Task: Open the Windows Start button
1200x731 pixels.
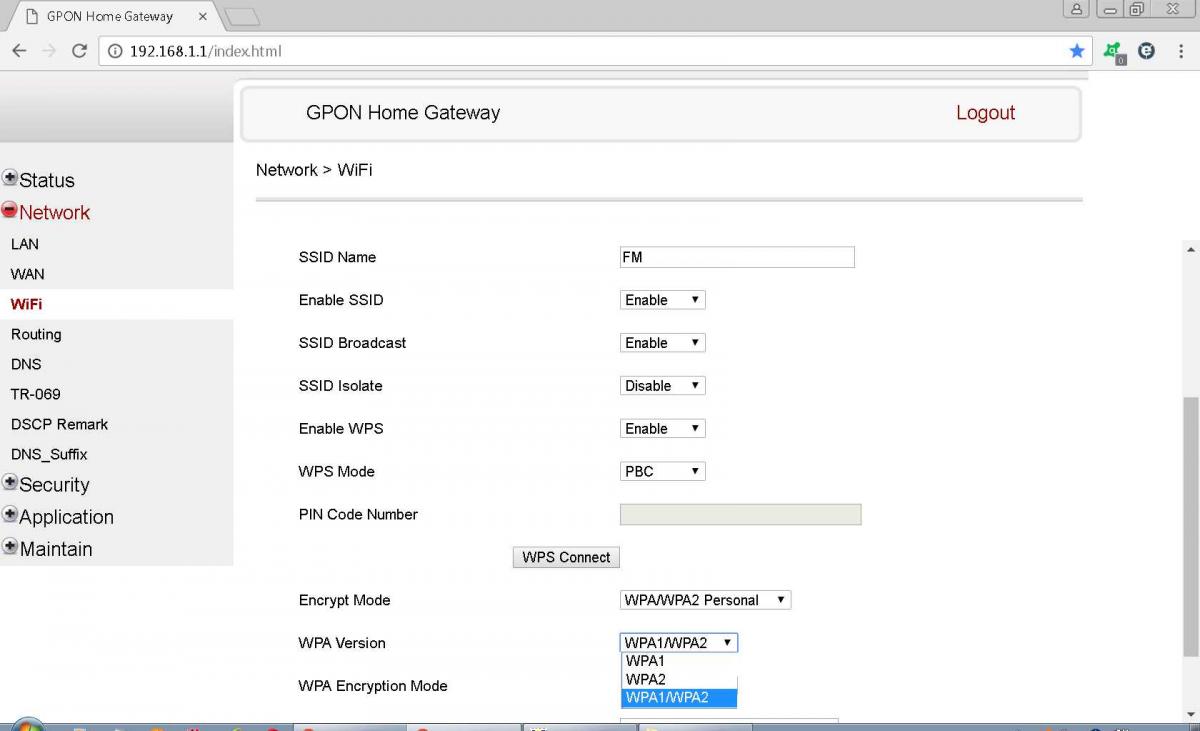Action: pos(27,725)
